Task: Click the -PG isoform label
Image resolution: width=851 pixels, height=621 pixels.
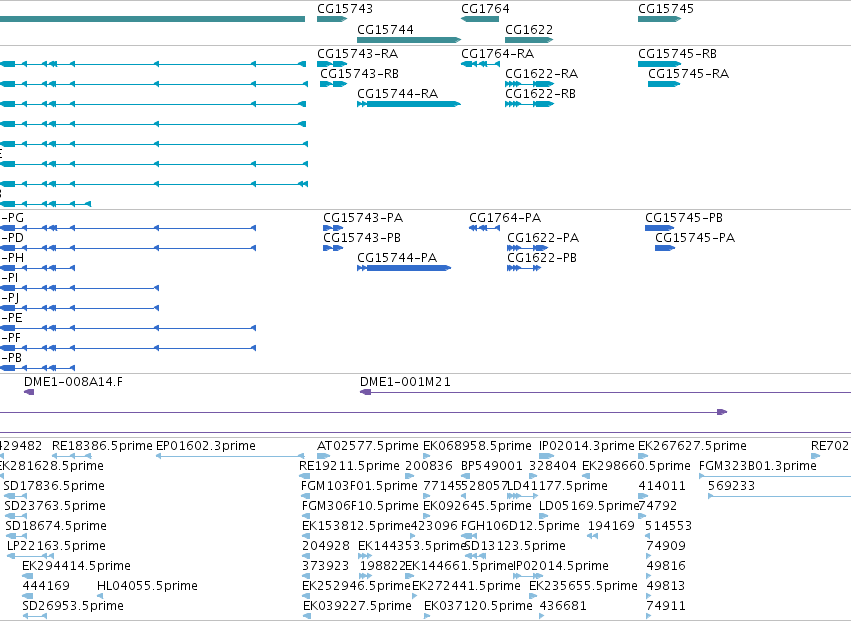Action: point(12,218)
